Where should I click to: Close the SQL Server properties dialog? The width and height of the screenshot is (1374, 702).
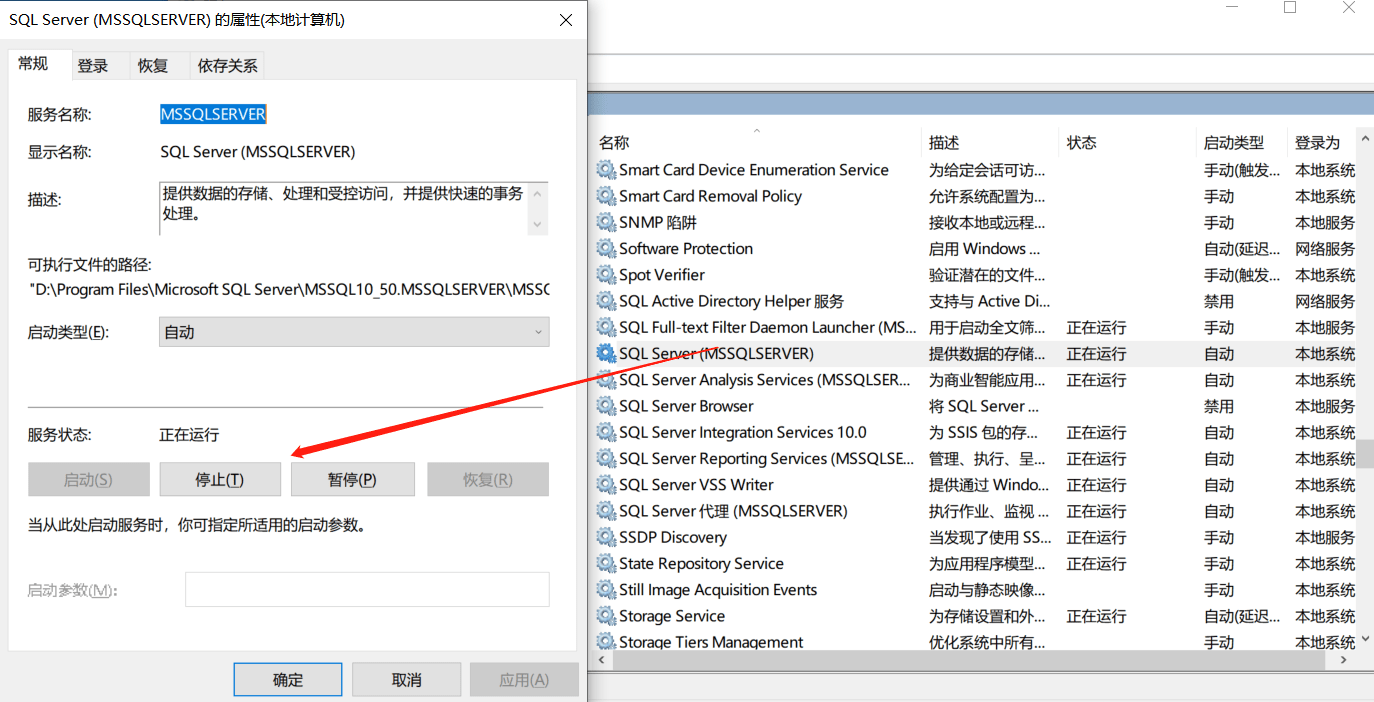(x=566, y=20)
